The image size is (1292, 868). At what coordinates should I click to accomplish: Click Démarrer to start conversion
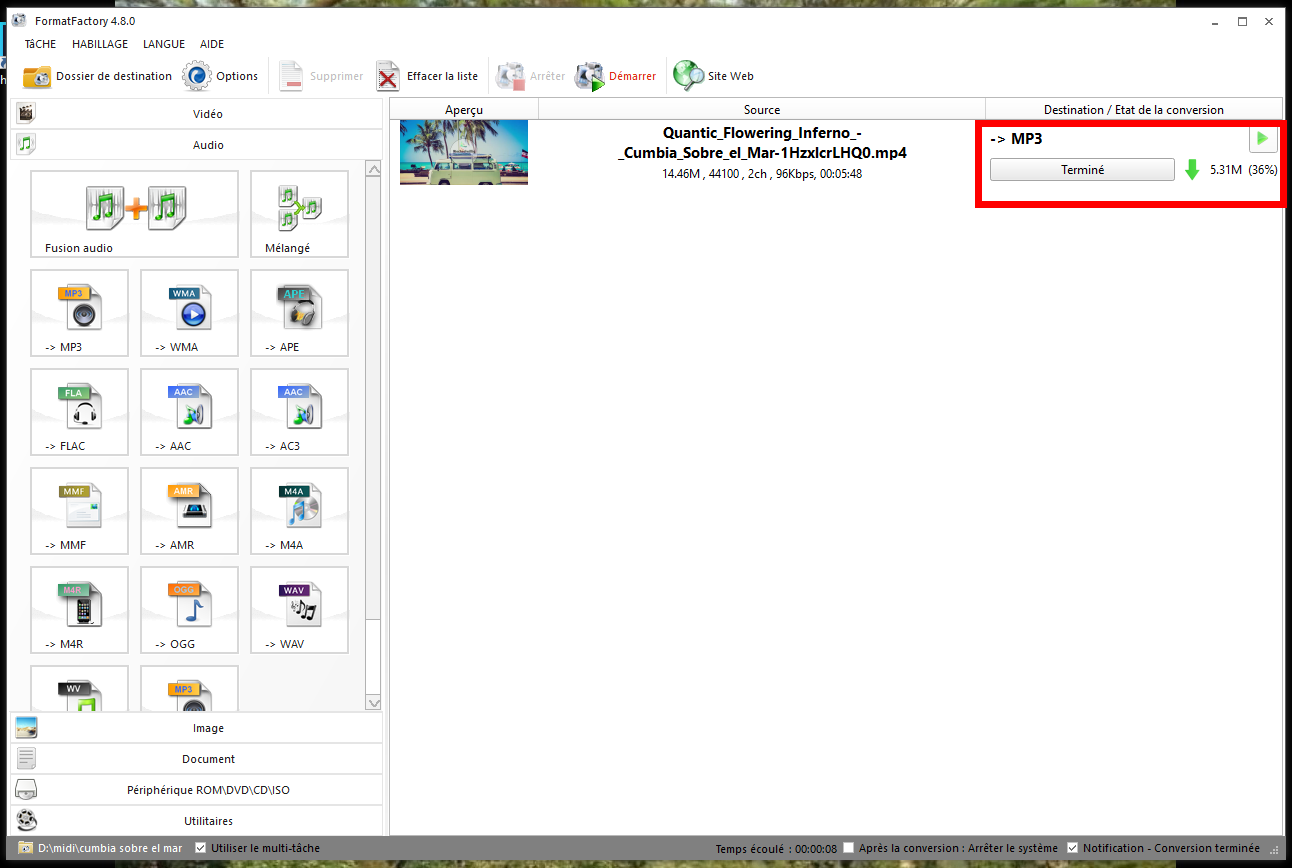click(x=617, y=76)
